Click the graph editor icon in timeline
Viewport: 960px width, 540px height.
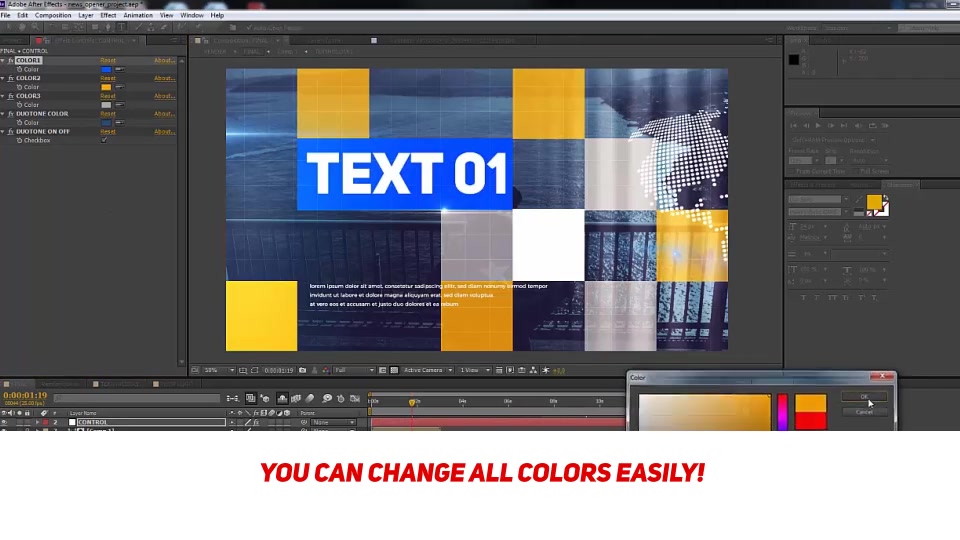click(354, 399)
